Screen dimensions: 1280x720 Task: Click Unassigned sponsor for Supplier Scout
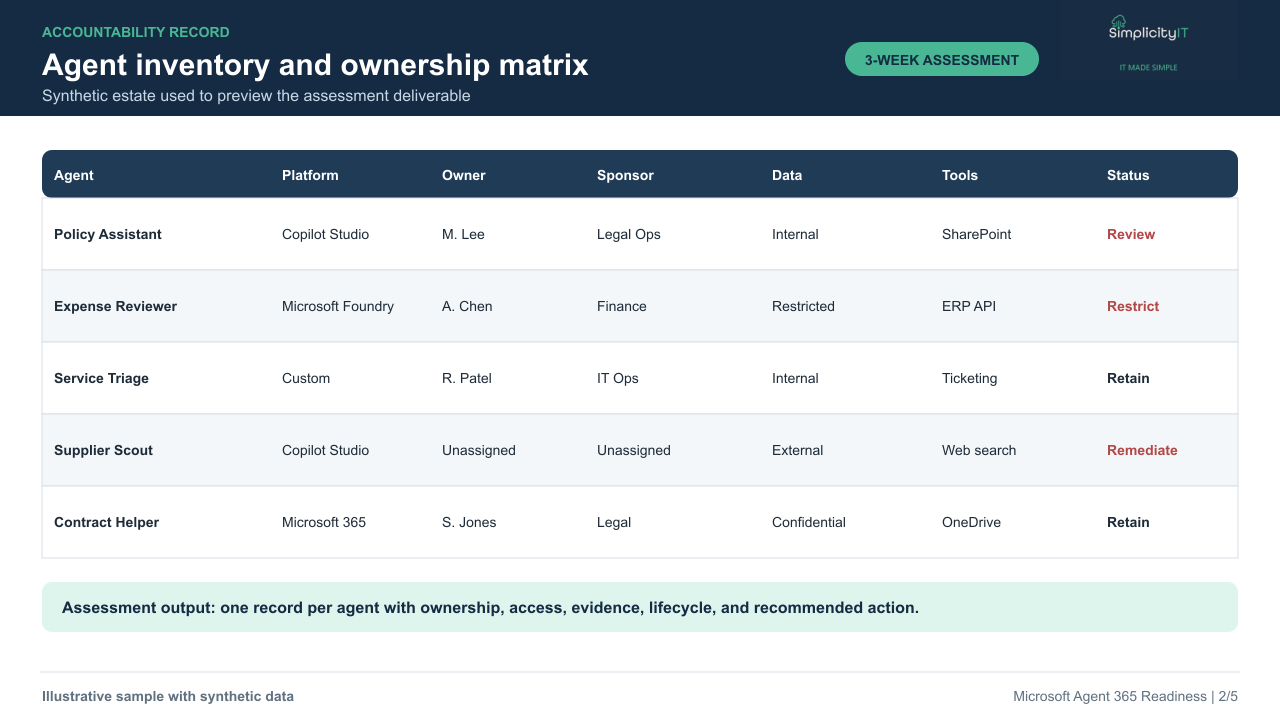pyautogui.click(x=634, y=450)
